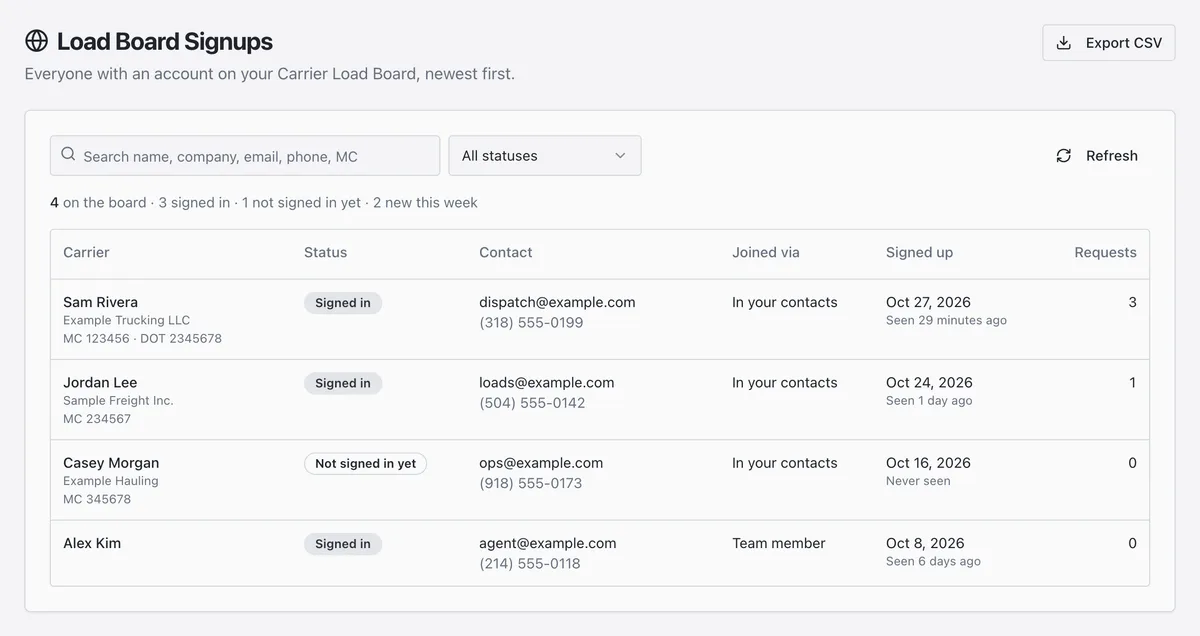Image resolution: width=1200 pixels, height=636 pixels.
Task: Click the Not signed in yet badge
Action: (365, 464)
